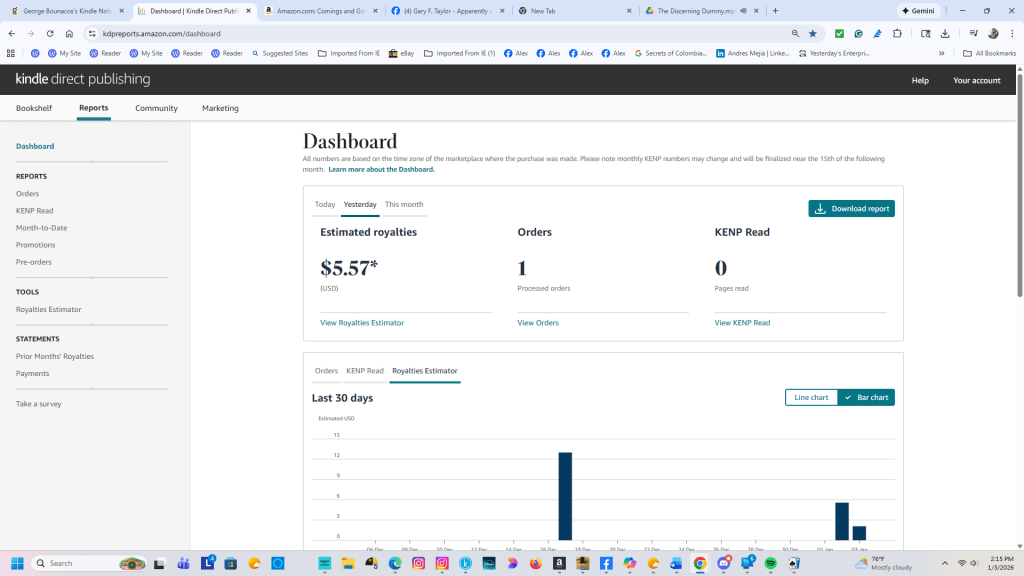Expand the hidden bookmarks overflow chevron

tap(941, 53)
